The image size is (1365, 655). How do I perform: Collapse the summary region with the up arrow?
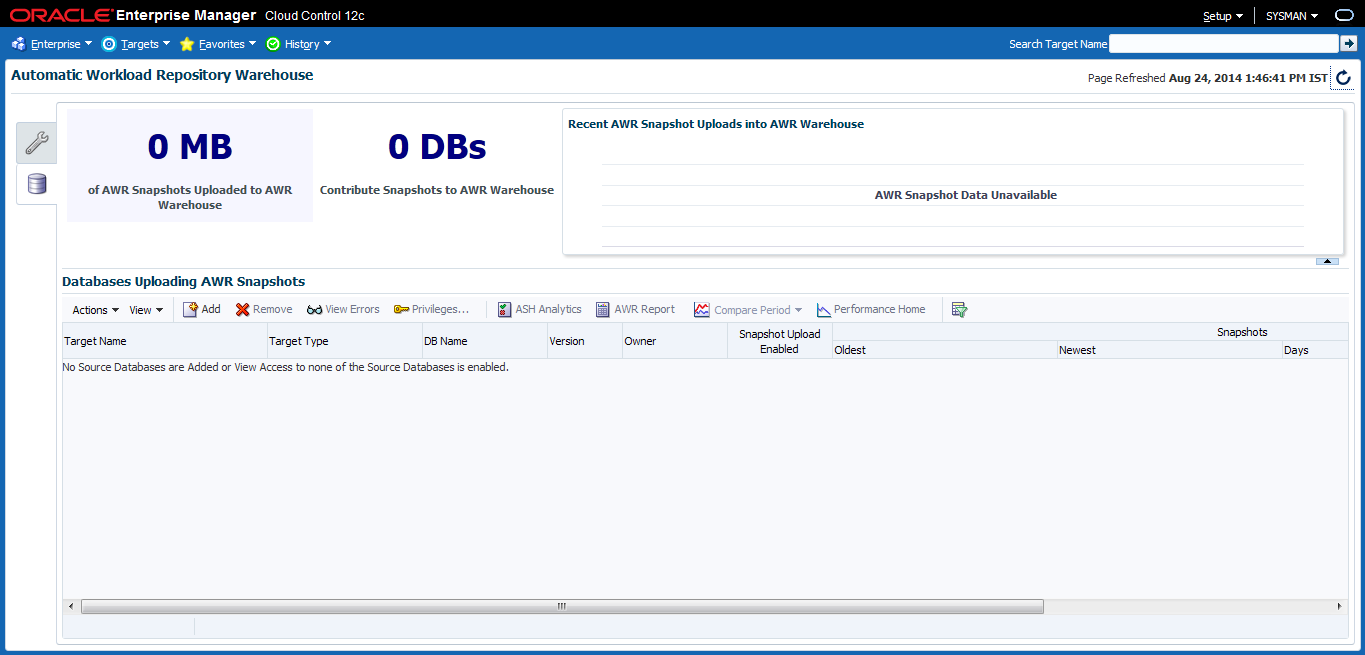pyautogui.click(x=1327, y=261)
